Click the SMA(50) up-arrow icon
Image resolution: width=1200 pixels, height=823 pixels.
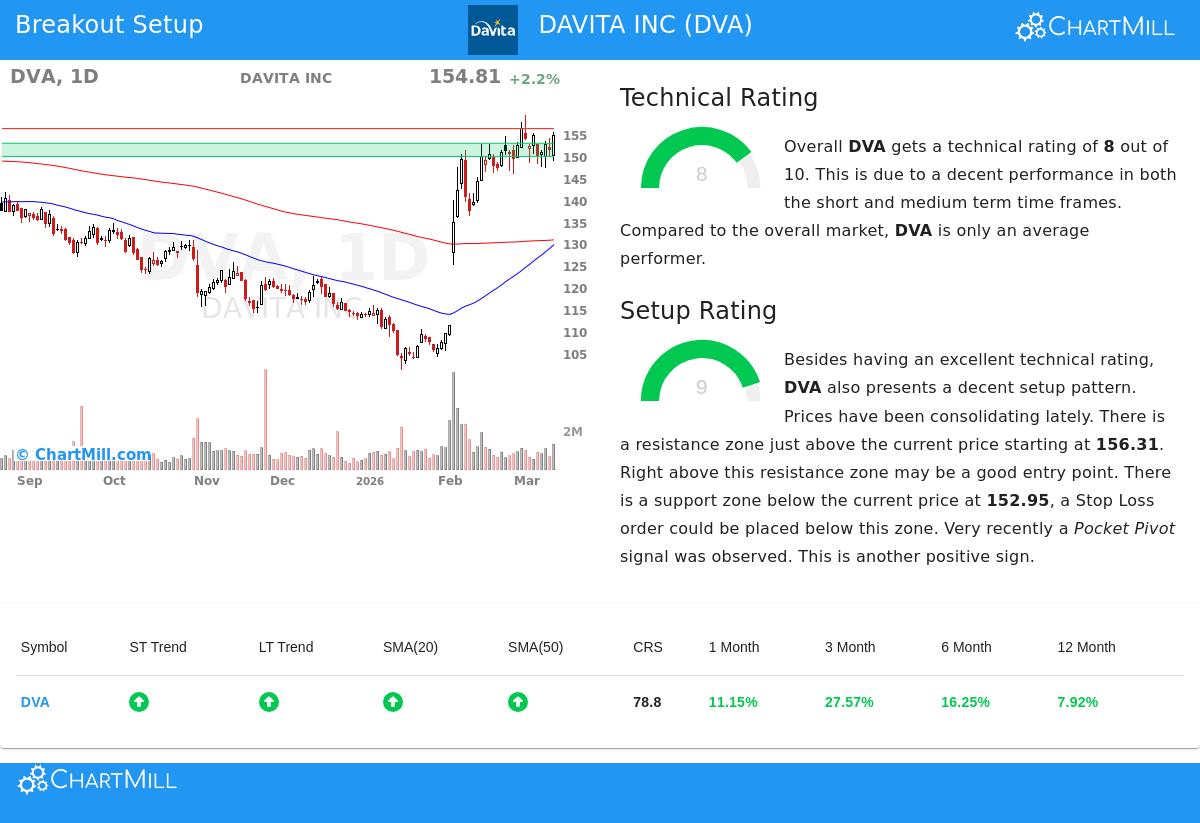point(518,702)
